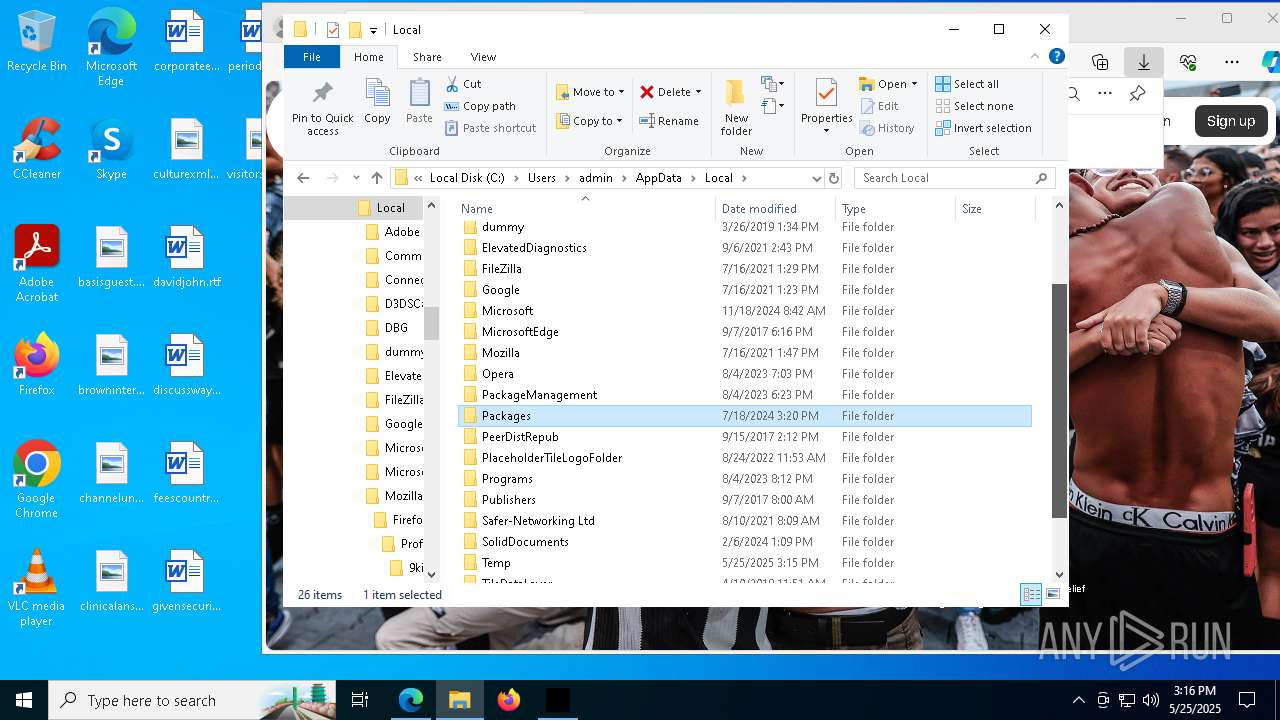Create a New folder from ribbon
Image resolution: width=1280 pixels, height=720 pixels.
pos(736,107)
